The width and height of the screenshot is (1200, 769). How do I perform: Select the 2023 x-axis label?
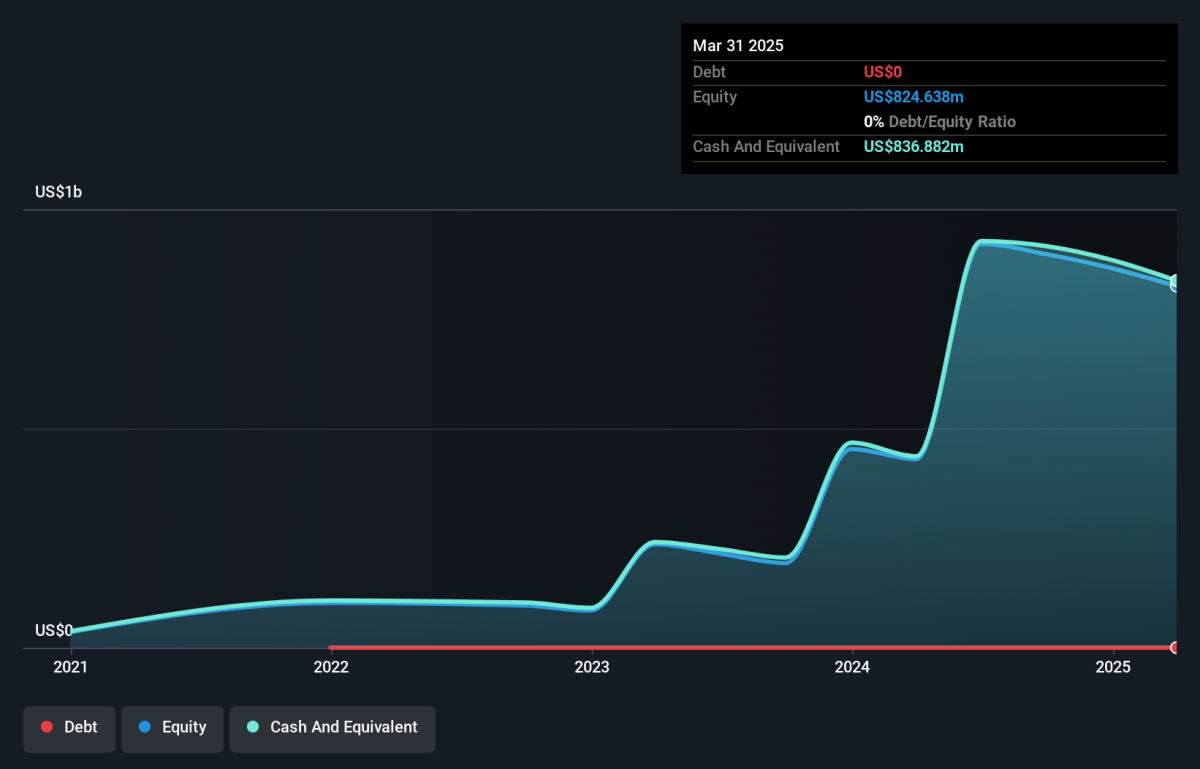click(592, 667)
